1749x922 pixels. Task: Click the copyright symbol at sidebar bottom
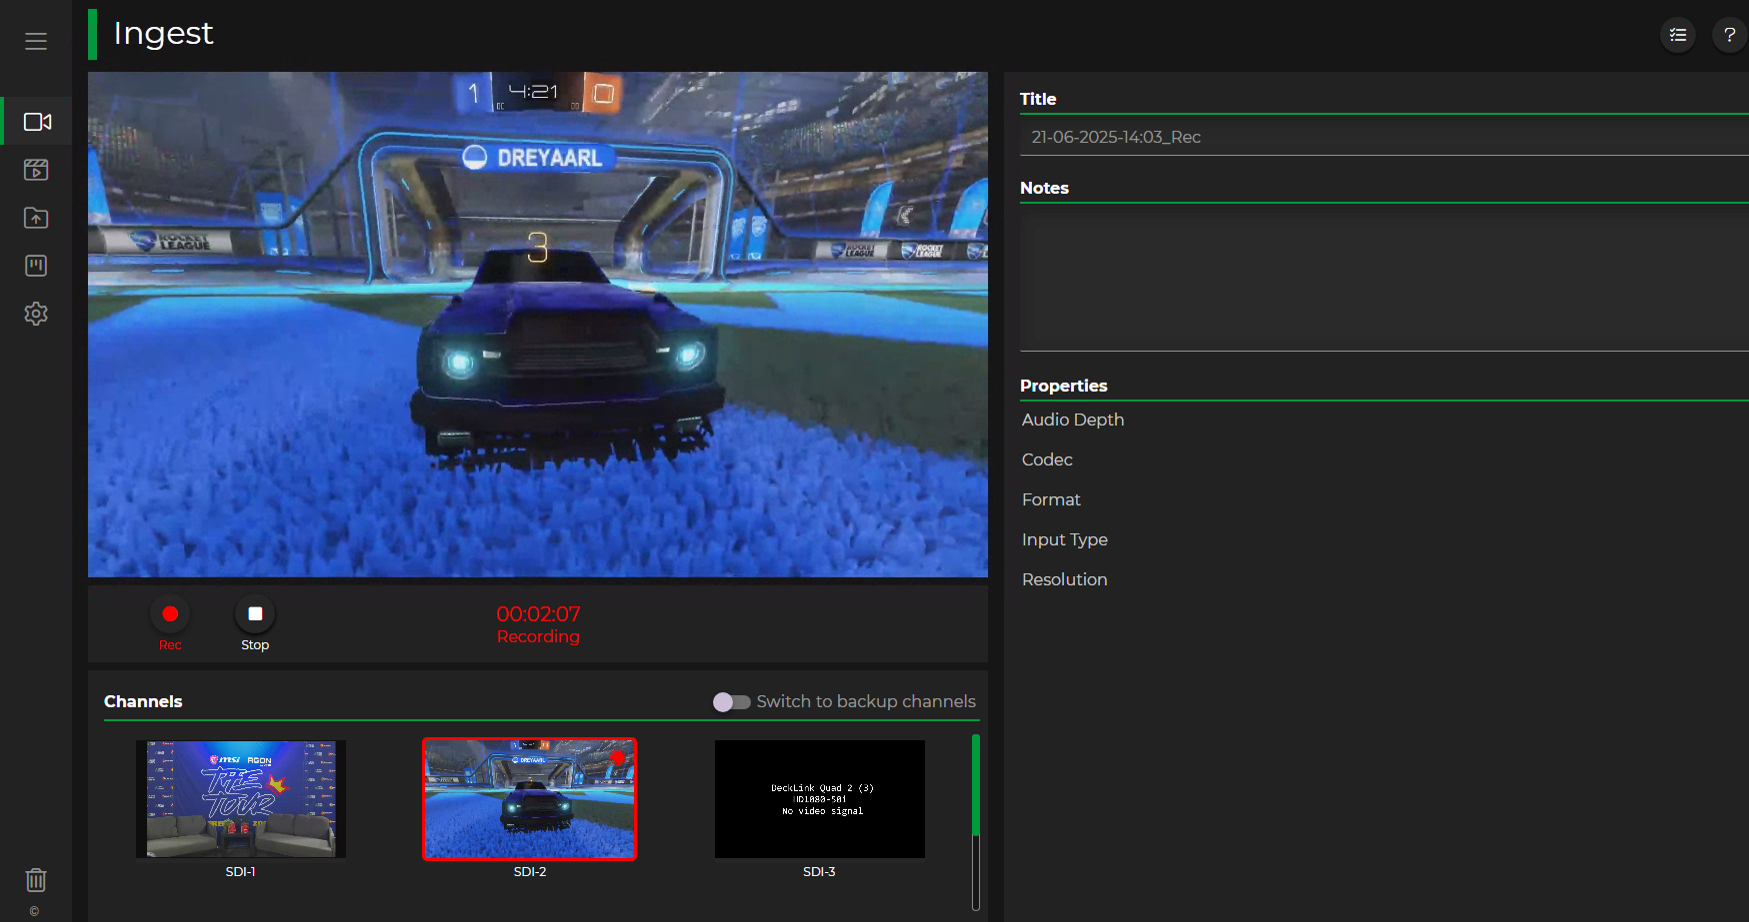coord(35,911)
